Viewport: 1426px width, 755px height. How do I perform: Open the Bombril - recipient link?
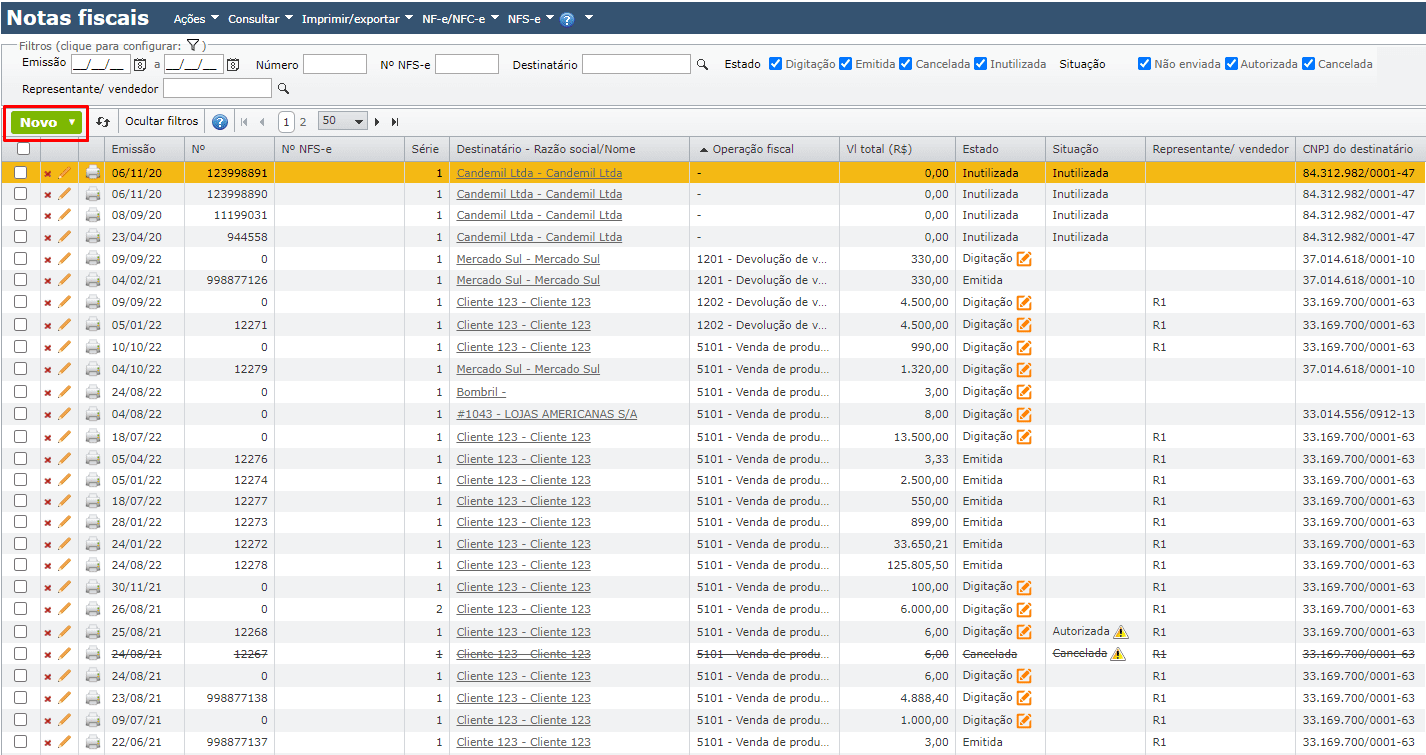click(x=481, y=392)
